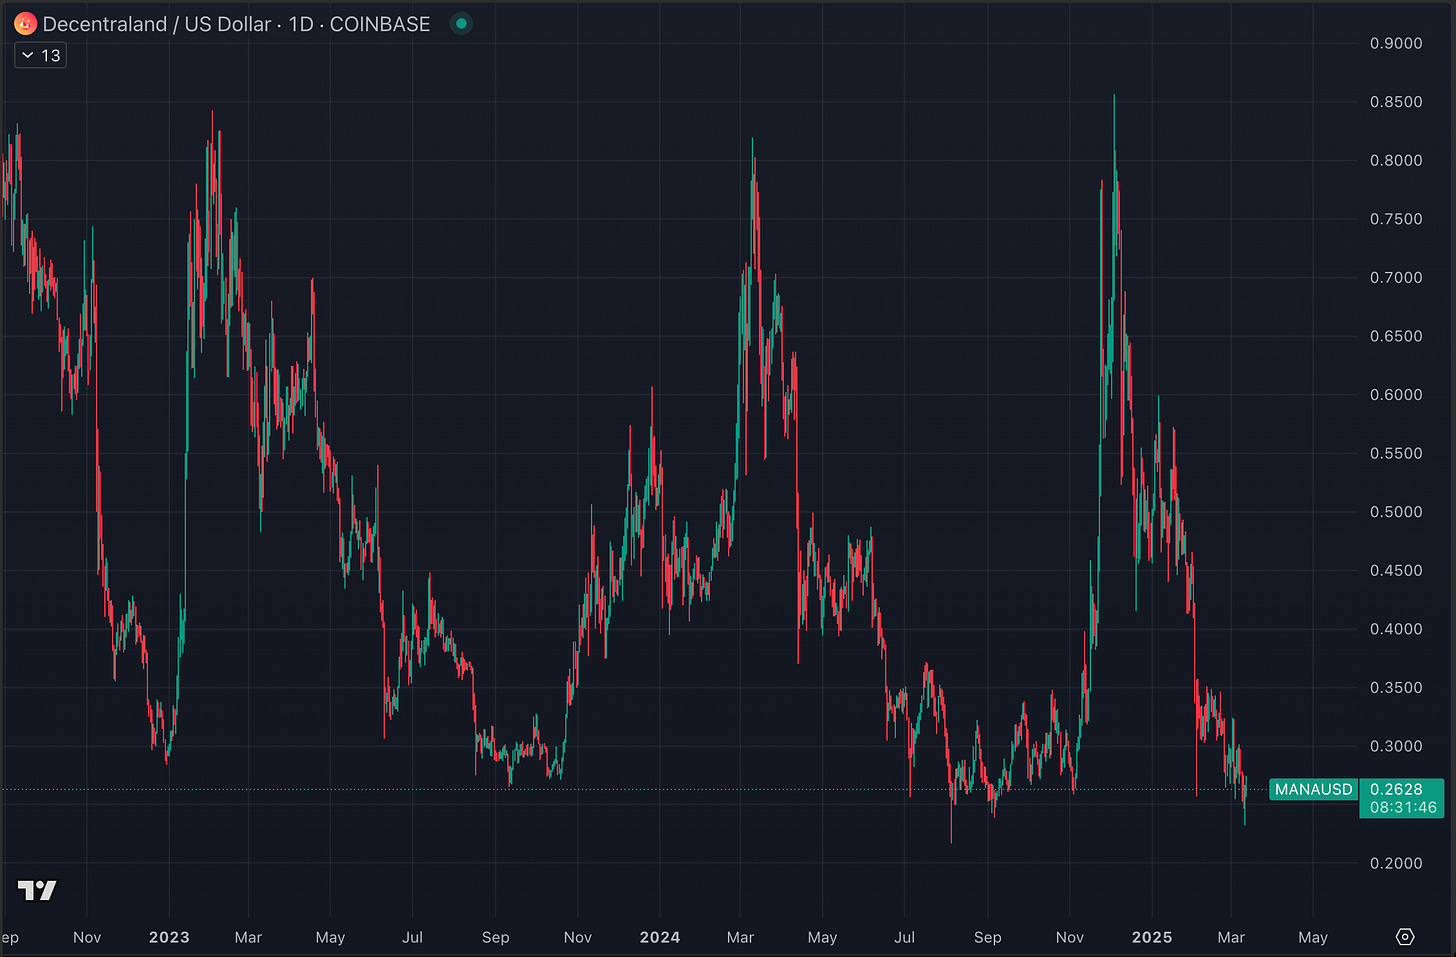Click the 0.8500 price axis label
Viewport: 1456px width, 957px height.
[1396, 102]
